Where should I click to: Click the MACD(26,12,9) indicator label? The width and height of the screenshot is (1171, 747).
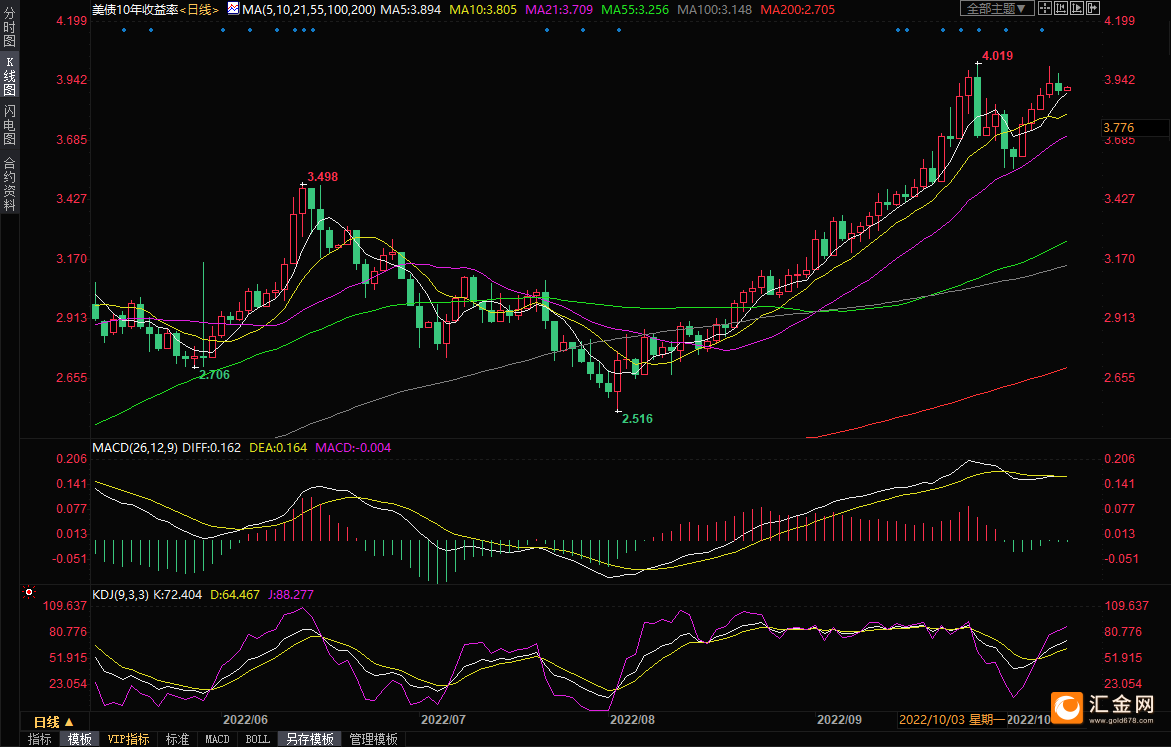click(x=135, y=447)
